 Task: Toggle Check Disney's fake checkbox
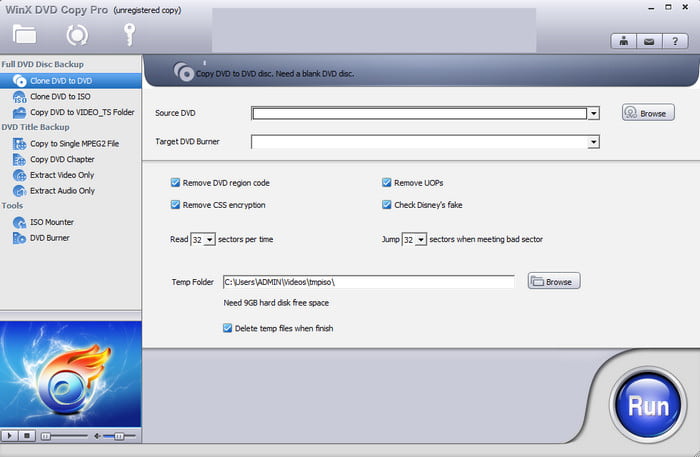pyautogui.click(x=387, y=205)
